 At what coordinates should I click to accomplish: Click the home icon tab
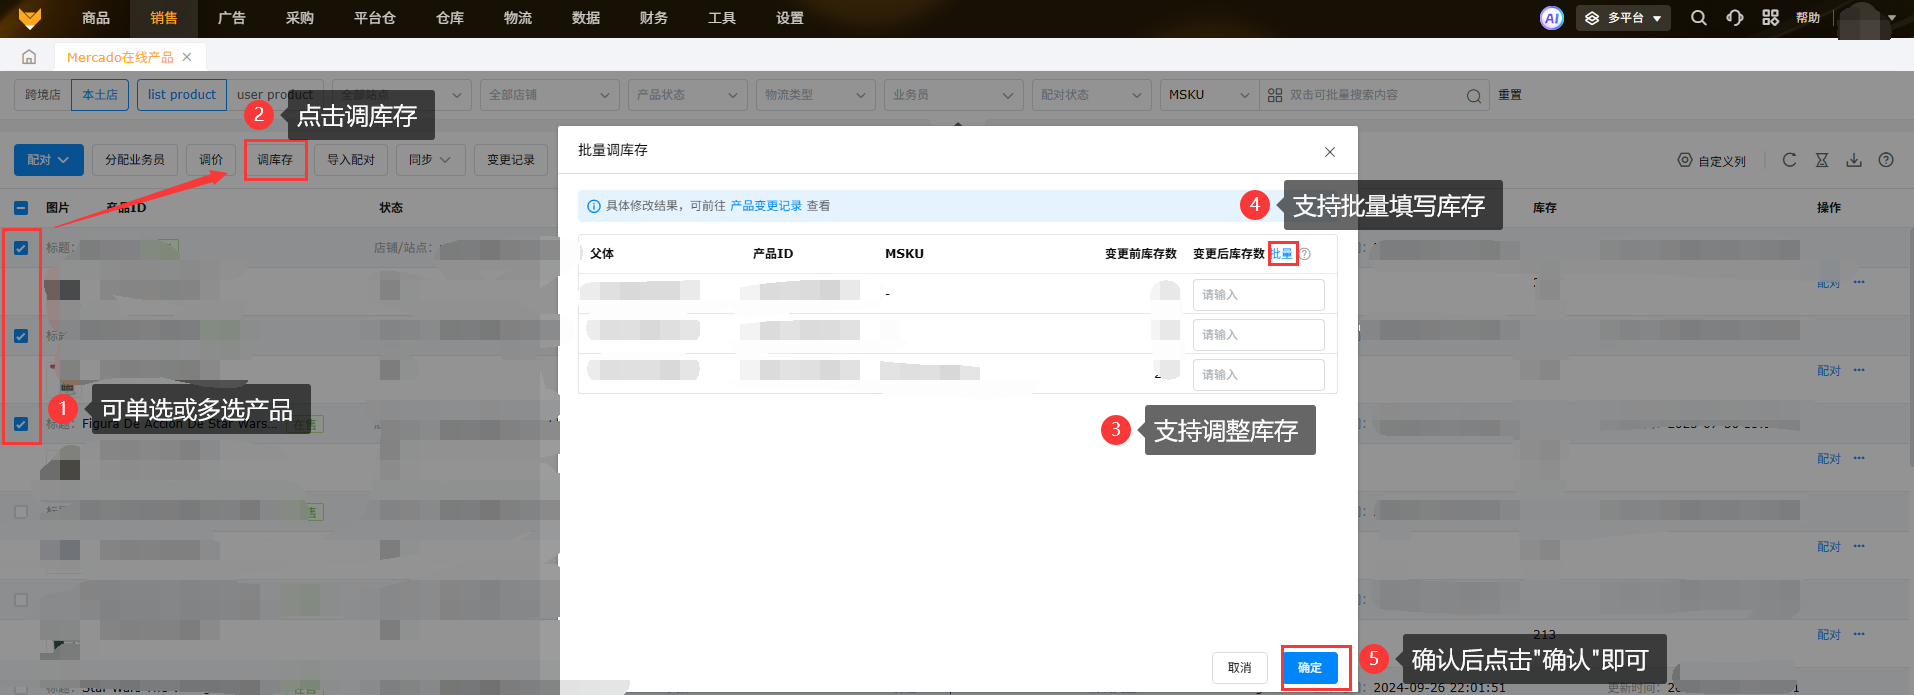point(29,57)
